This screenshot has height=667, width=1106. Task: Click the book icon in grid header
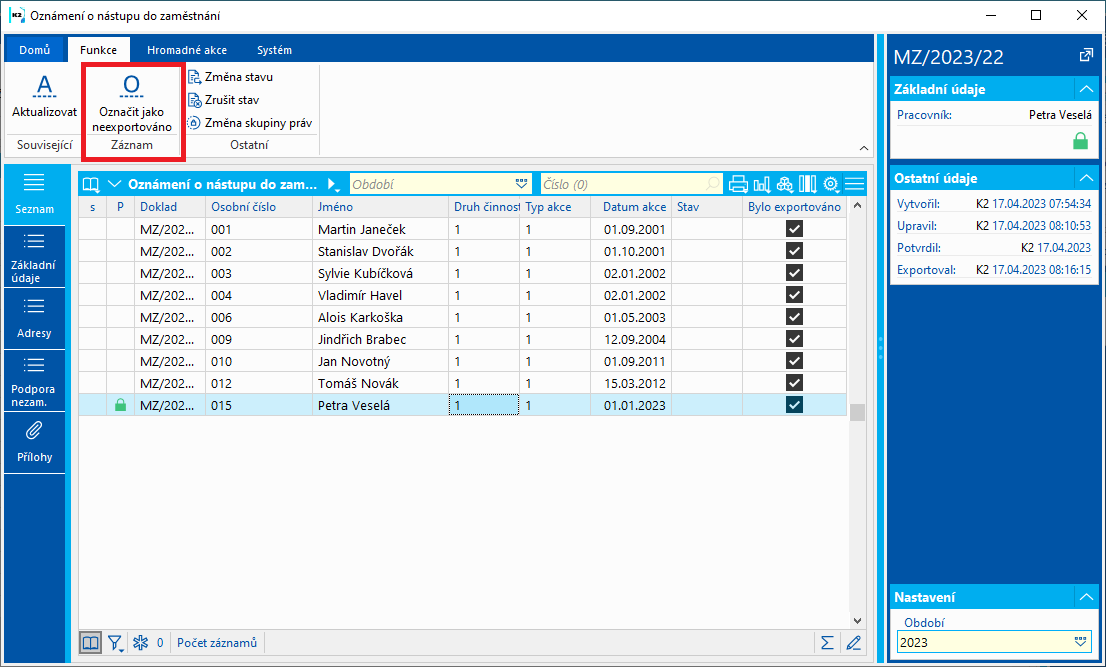point(92,185)
